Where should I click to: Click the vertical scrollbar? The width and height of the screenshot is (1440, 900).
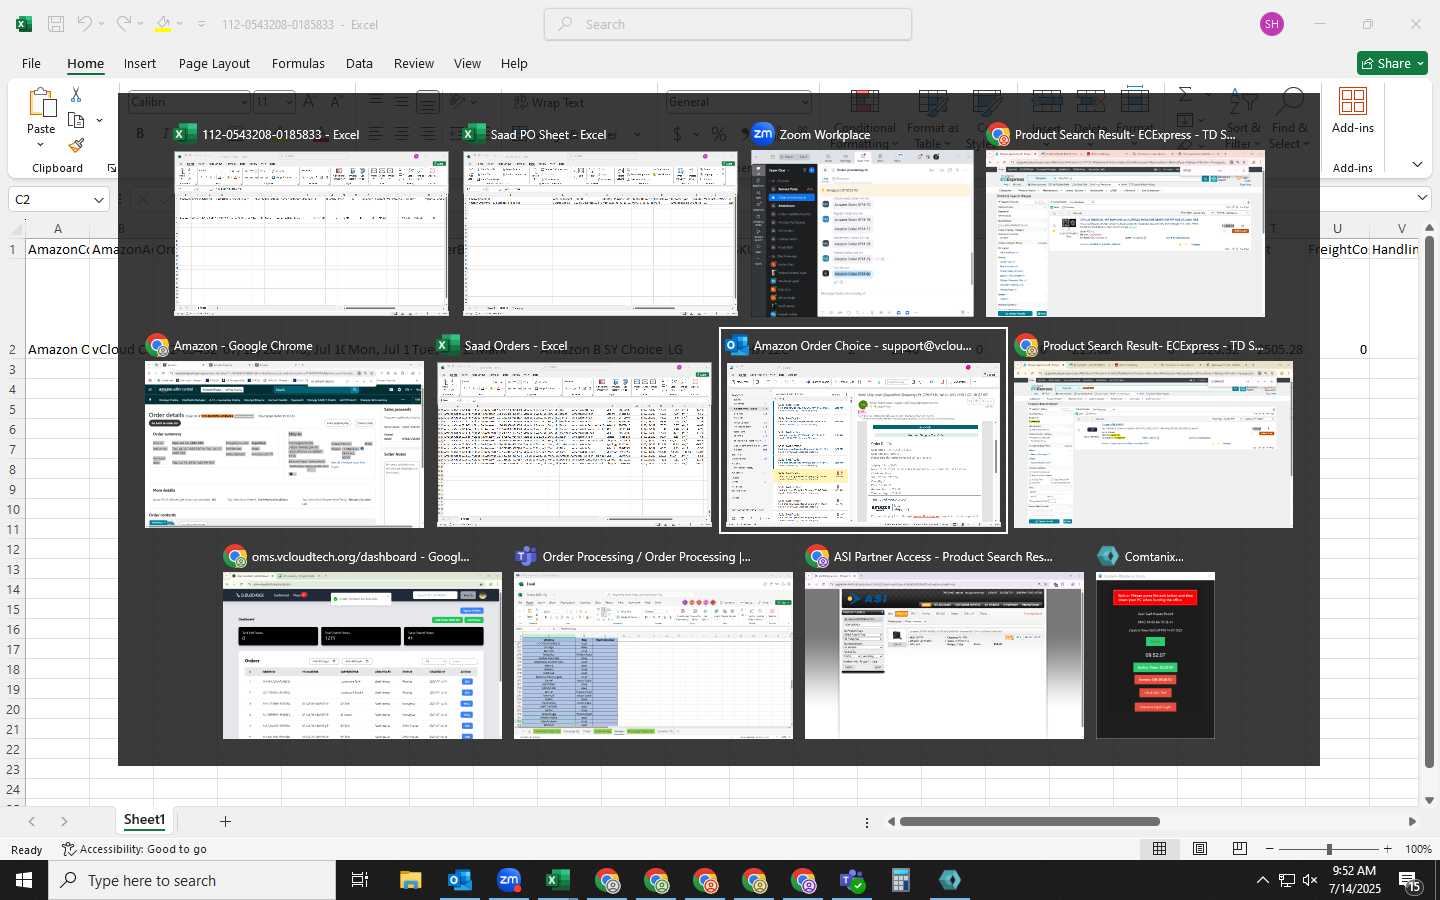[x=1429, y=500]
